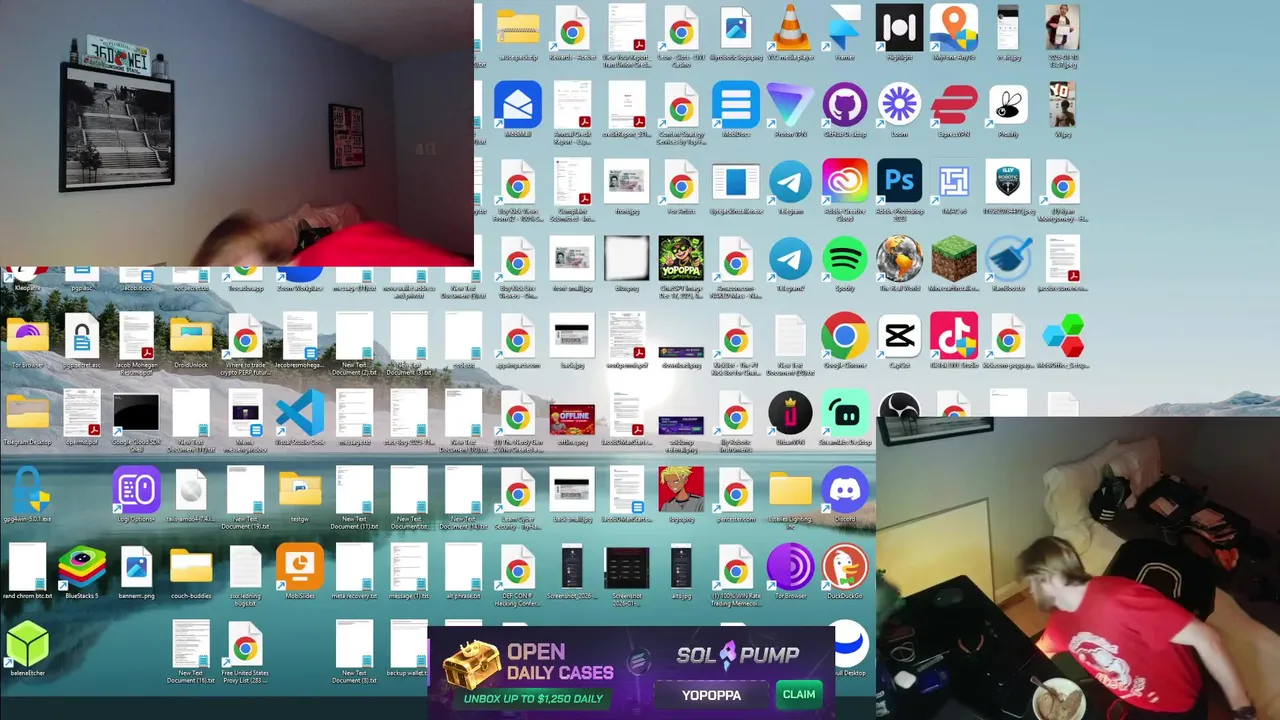Launch the Google Chrome browser shortcut

[x=845, y=337]
